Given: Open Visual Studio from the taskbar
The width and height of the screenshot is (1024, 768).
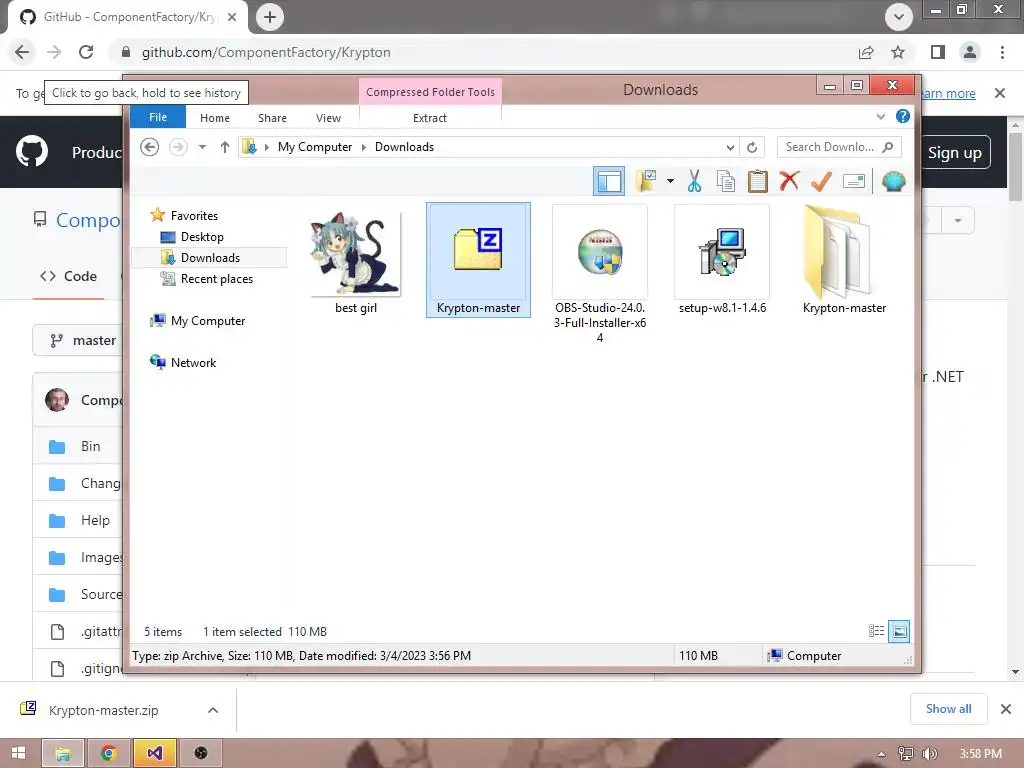Looking at the screenshot, I should pyautogui.click(x=155, y=753).
